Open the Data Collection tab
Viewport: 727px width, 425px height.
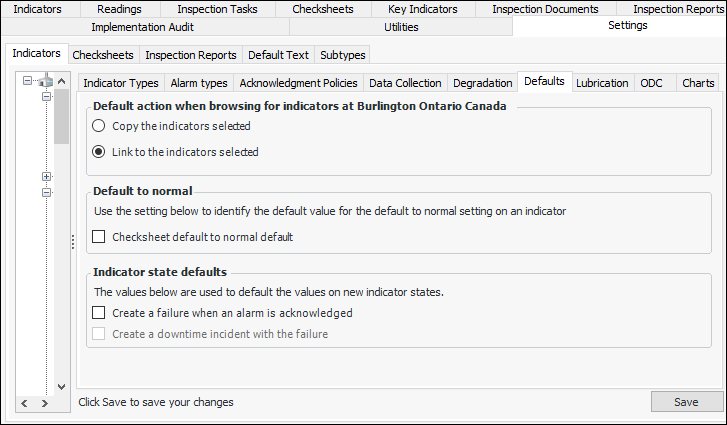tap(405, 83)
